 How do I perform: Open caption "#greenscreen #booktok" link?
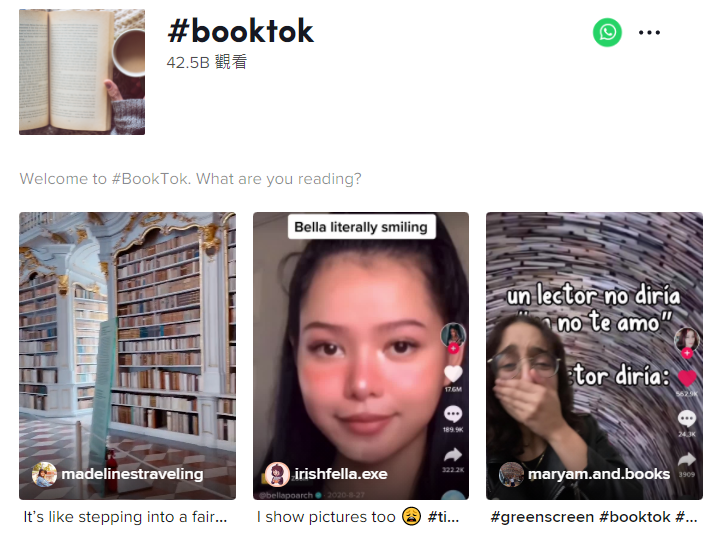pyautogui.click(x=594, y=517)
